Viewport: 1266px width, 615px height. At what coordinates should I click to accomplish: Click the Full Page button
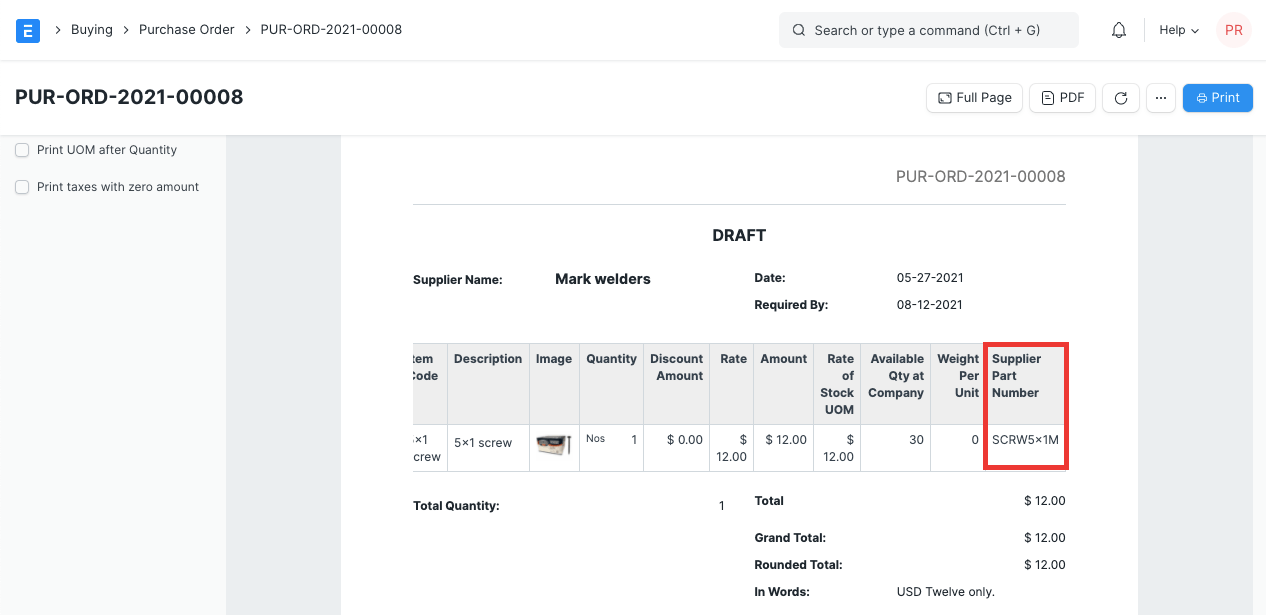(974, 97)
